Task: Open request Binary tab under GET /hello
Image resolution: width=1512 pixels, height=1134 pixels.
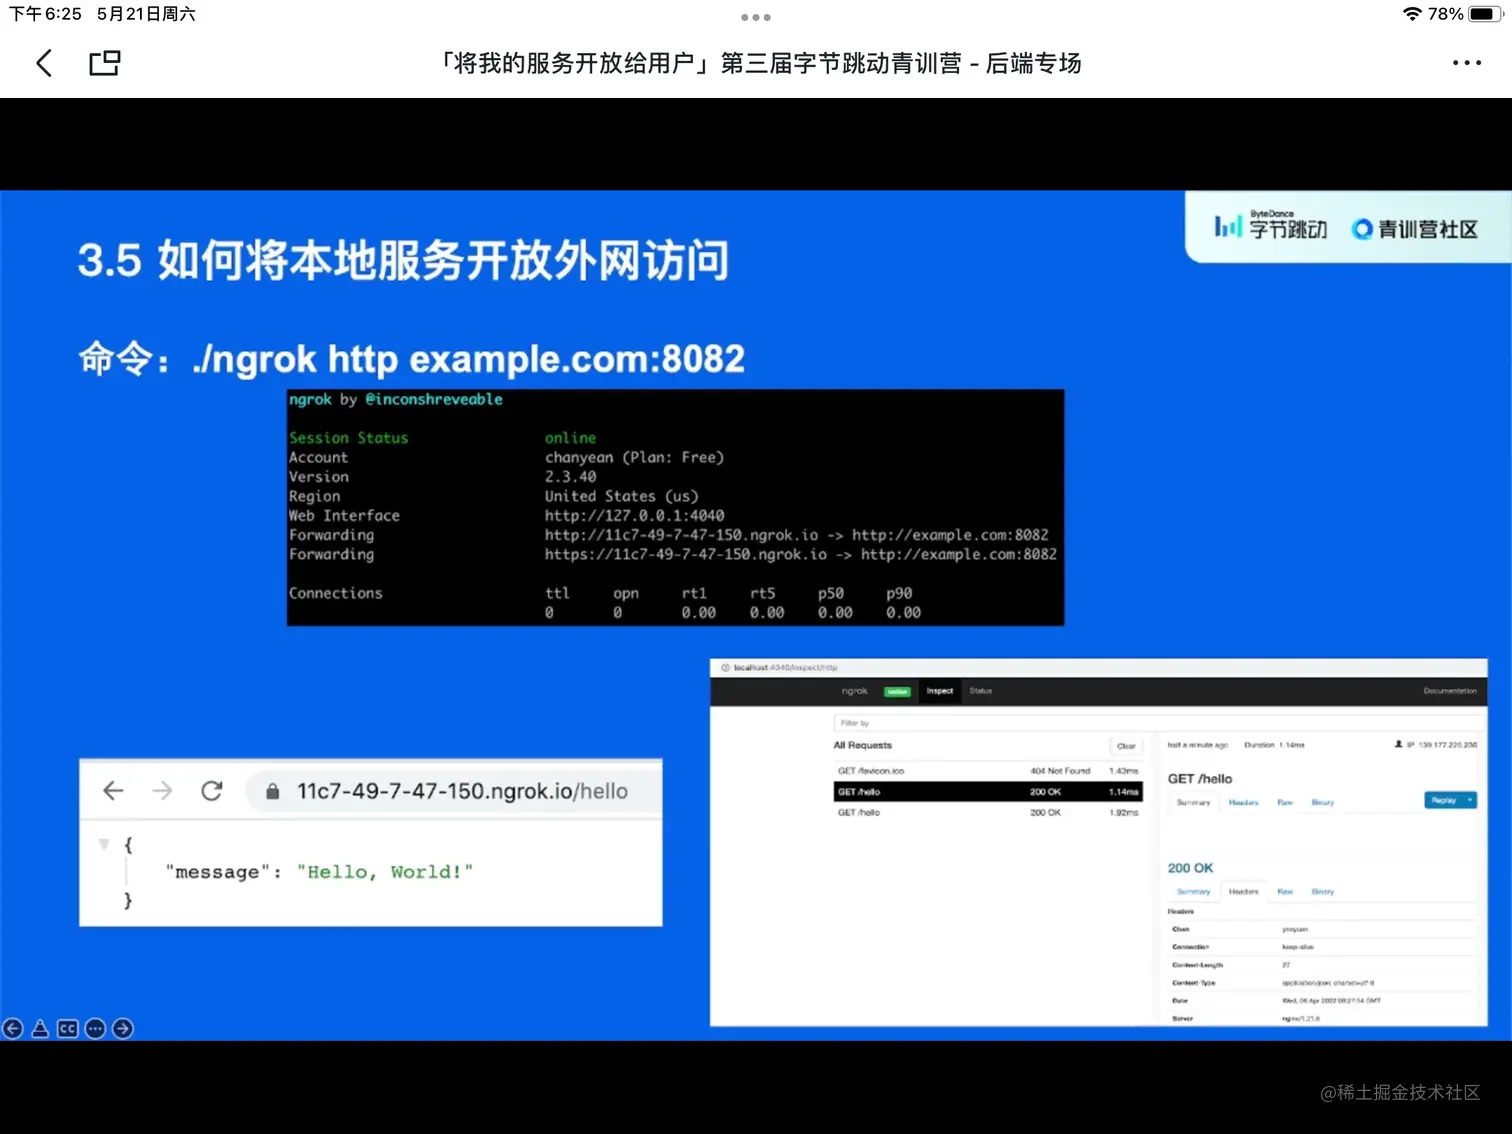Action: pyautogui.click(x=1322, y=802)
